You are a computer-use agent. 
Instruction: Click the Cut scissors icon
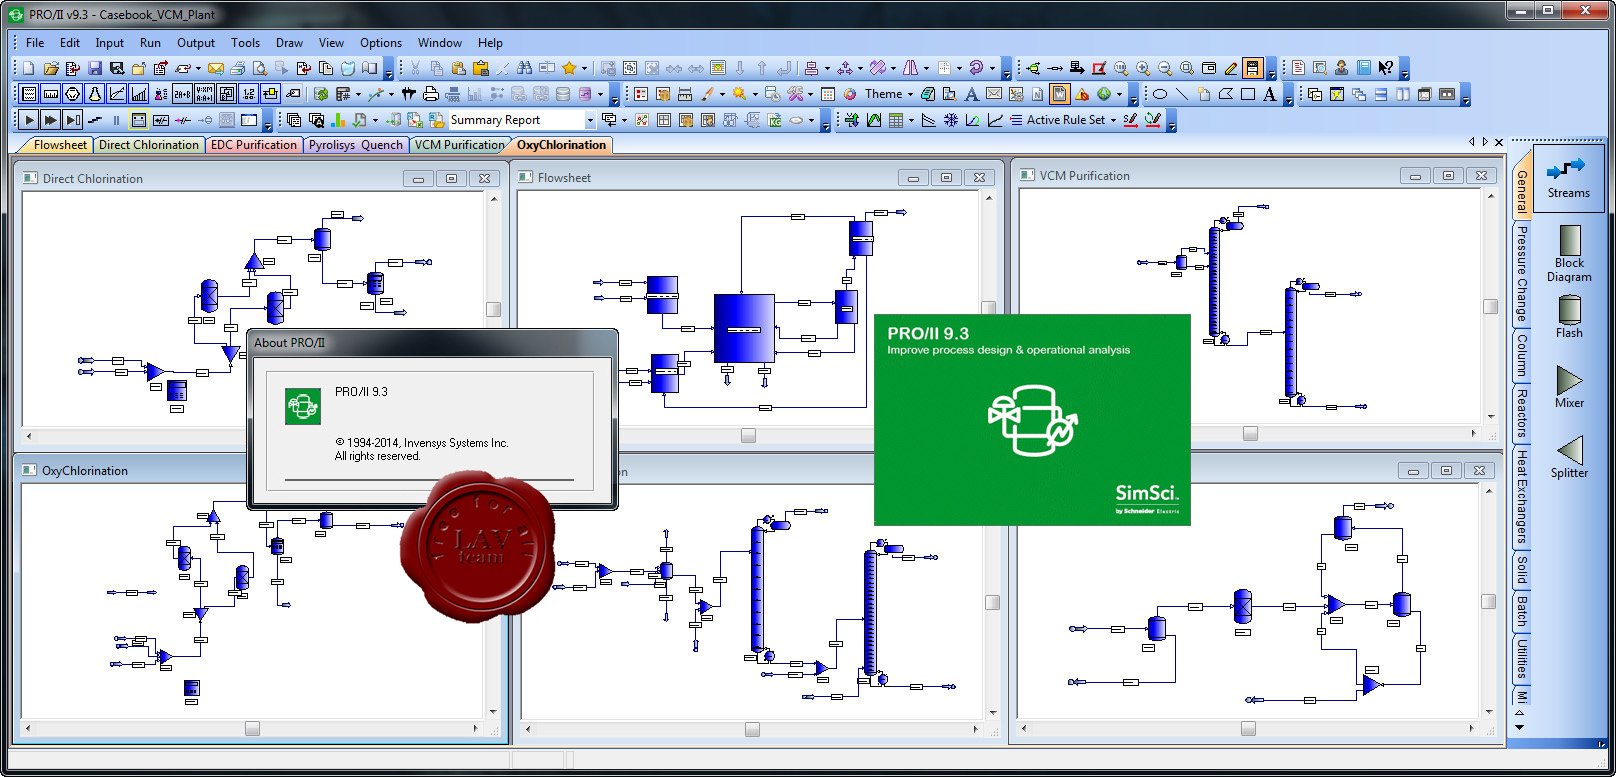pyautogui.click(x=415, y=68)
